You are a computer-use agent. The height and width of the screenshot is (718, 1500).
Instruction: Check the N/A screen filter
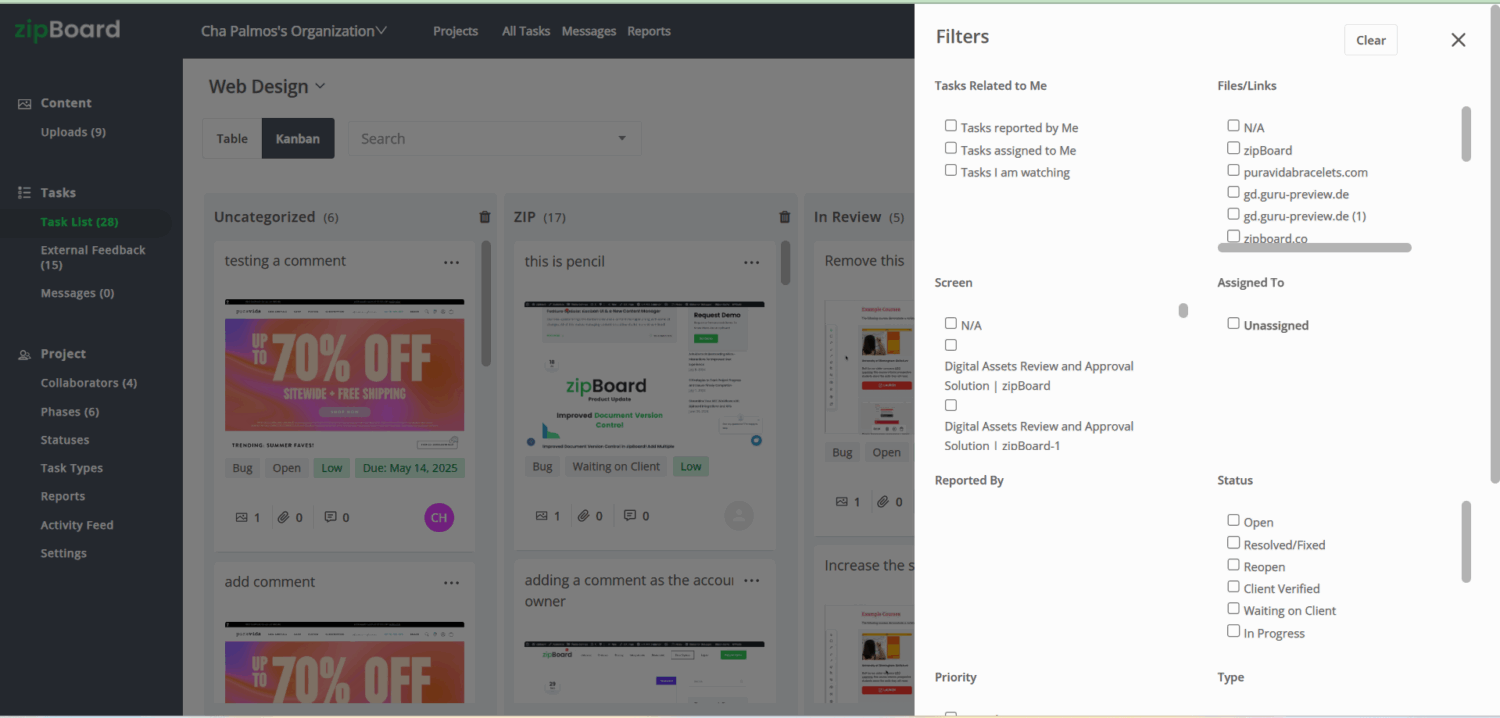pos(951,323)
